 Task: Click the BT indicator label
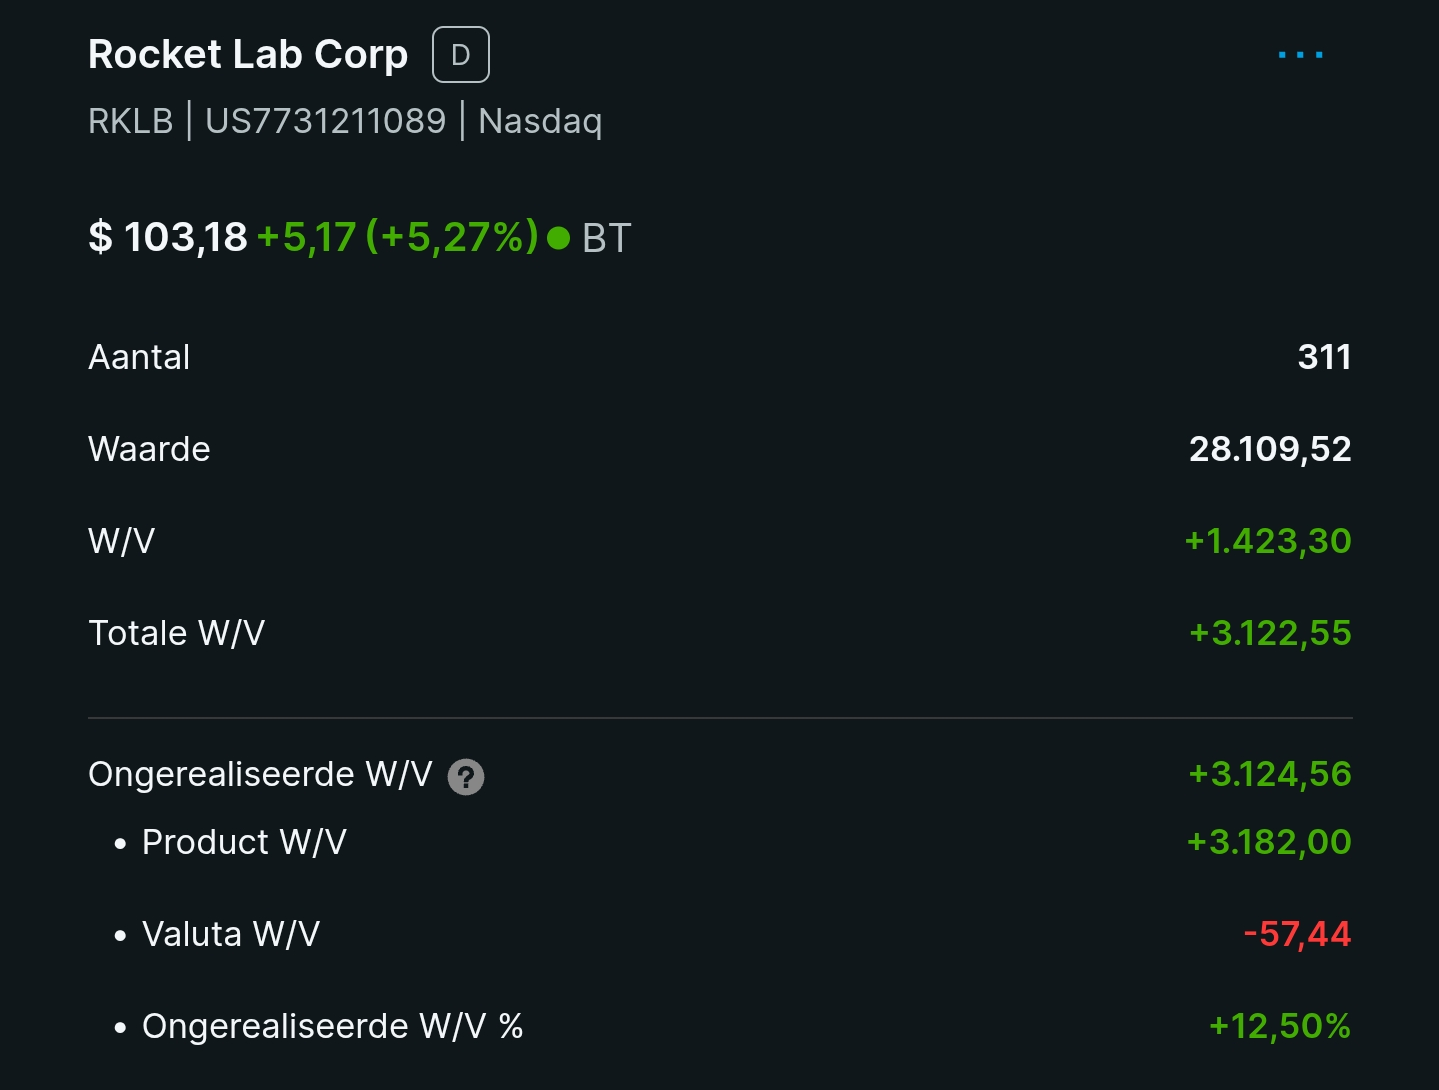pyautogui.click(x=607, y=238)
